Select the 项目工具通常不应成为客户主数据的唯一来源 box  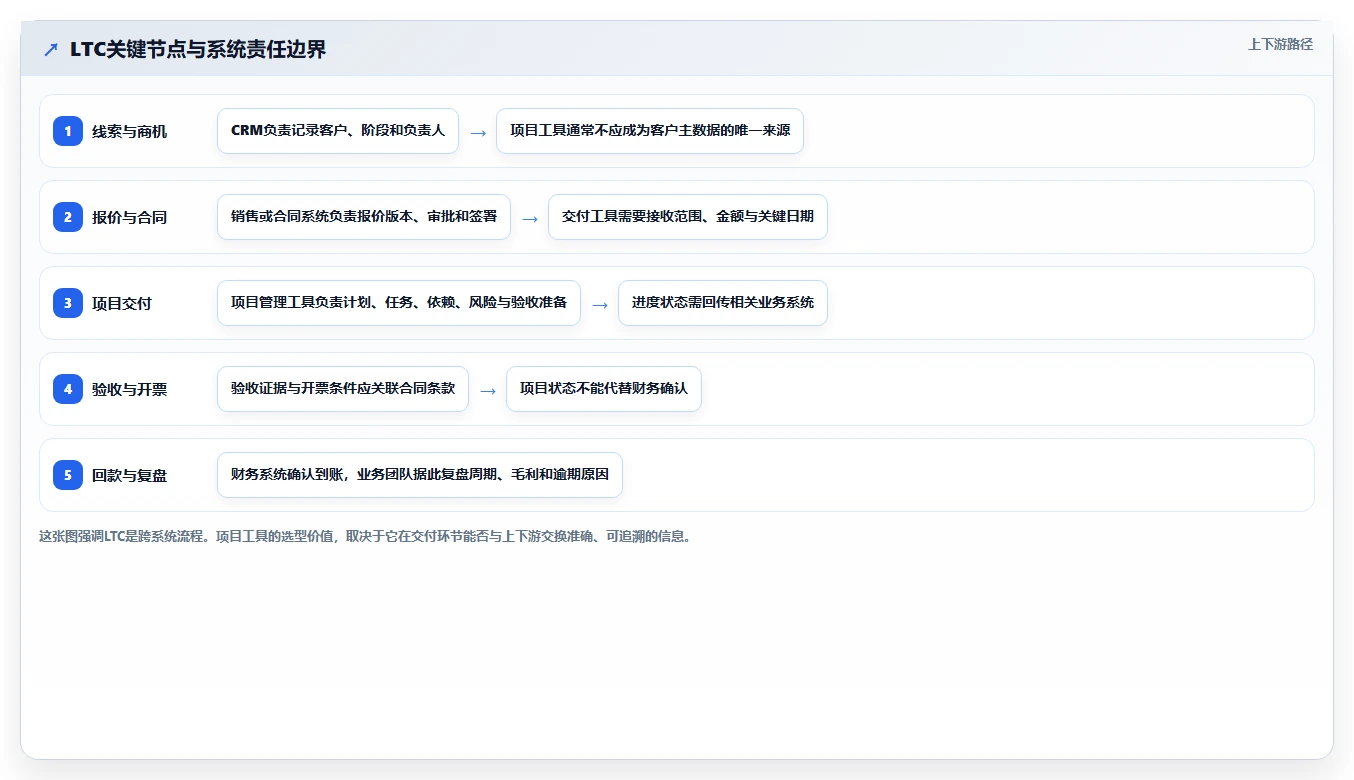(x=650, y=131)
